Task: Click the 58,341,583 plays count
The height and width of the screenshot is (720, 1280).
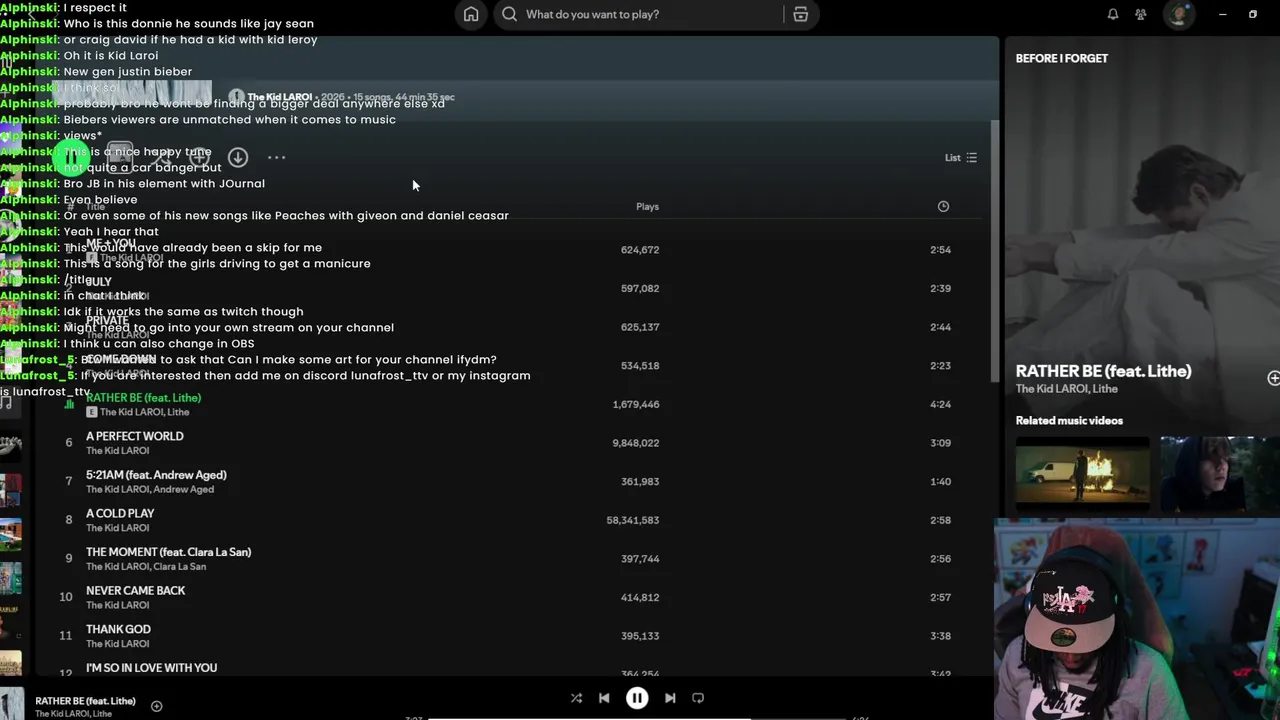Action: coord(632,520)
